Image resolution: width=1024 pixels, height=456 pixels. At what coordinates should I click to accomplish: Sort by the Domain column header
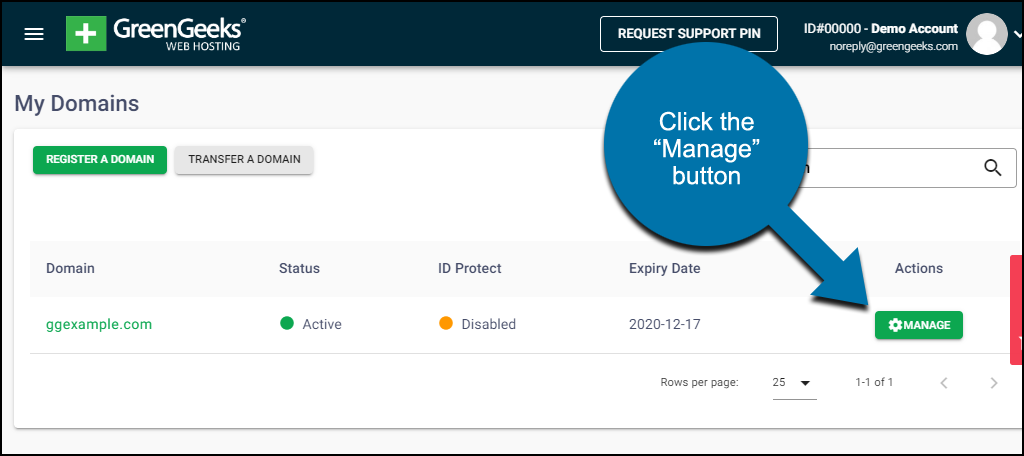(x=71, y=268)
